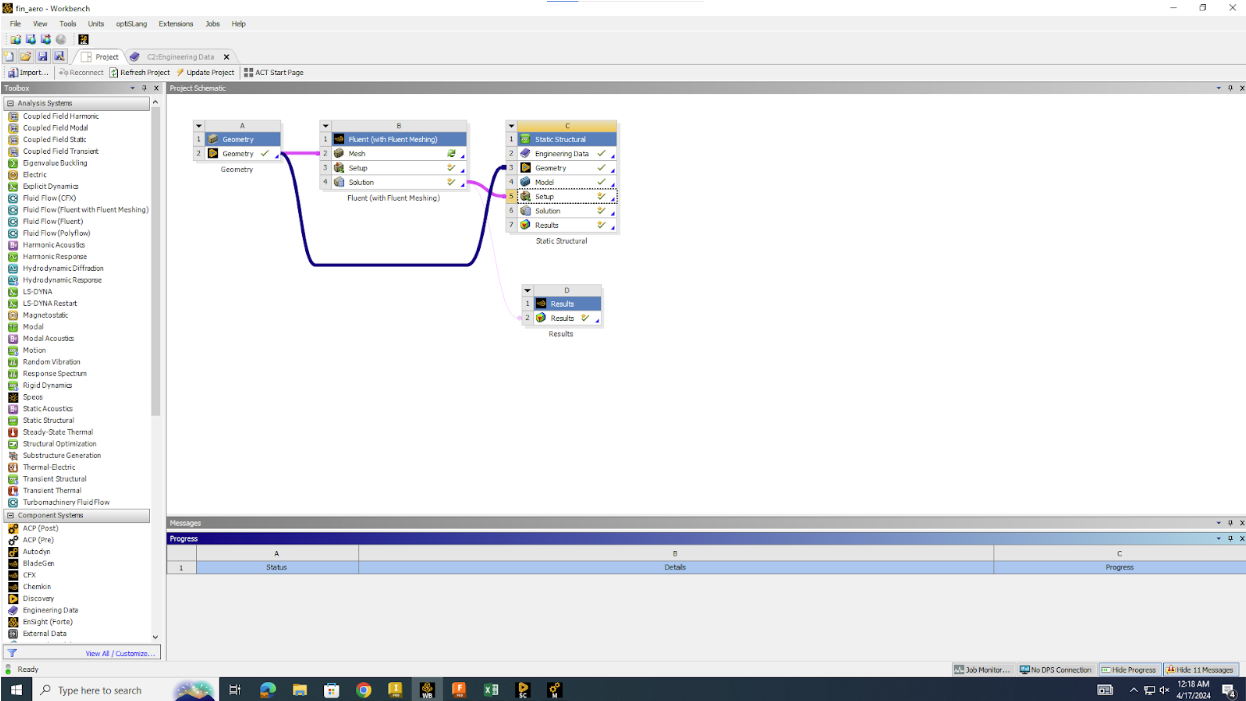Image resolution: width=1246 pixels, height=701 pixels.
Task: Open Ansys Workbench from Windows taskbar
Action: (x=427, y=690)
